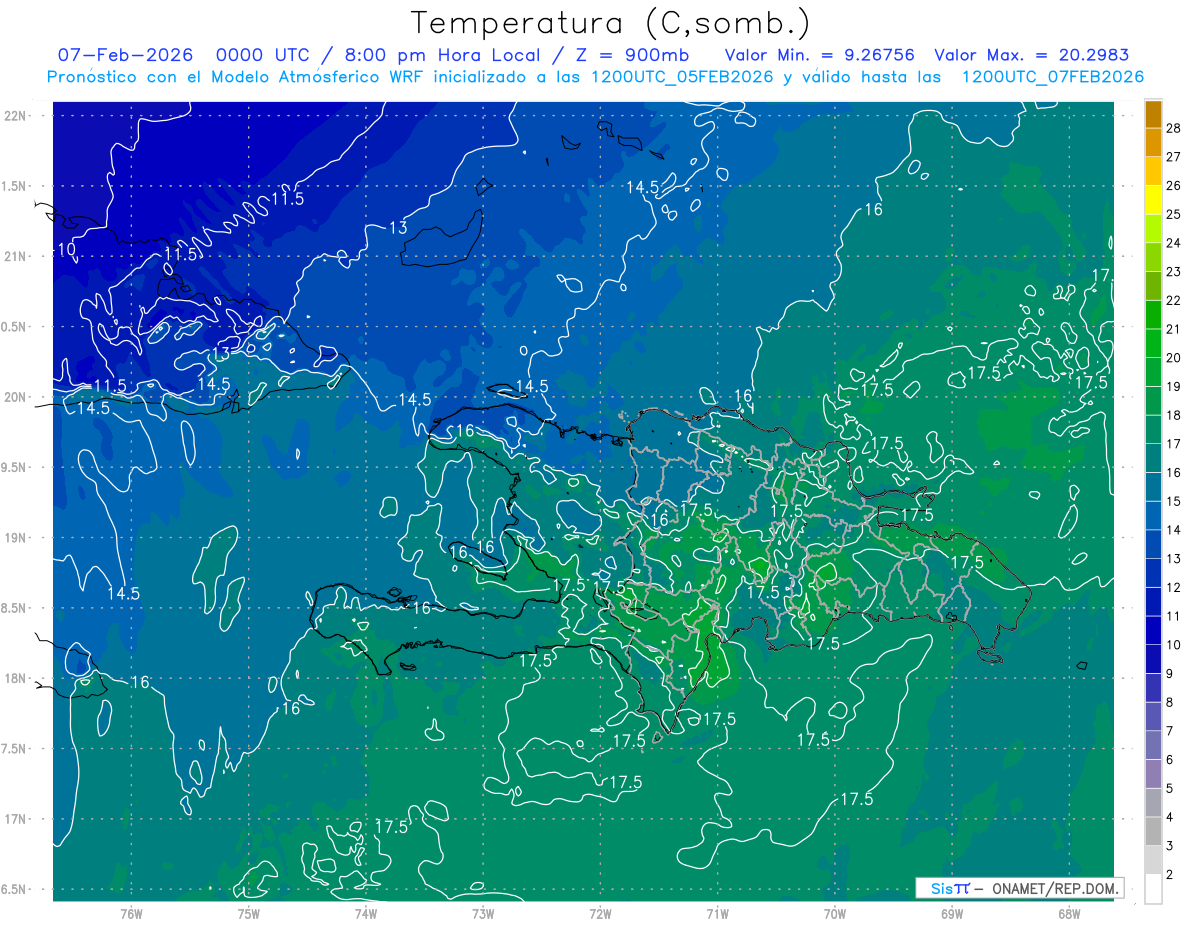
Task: Click the lilac swatch between 5 and 6
Action: pyautogui.click(x=1153, y=774)
